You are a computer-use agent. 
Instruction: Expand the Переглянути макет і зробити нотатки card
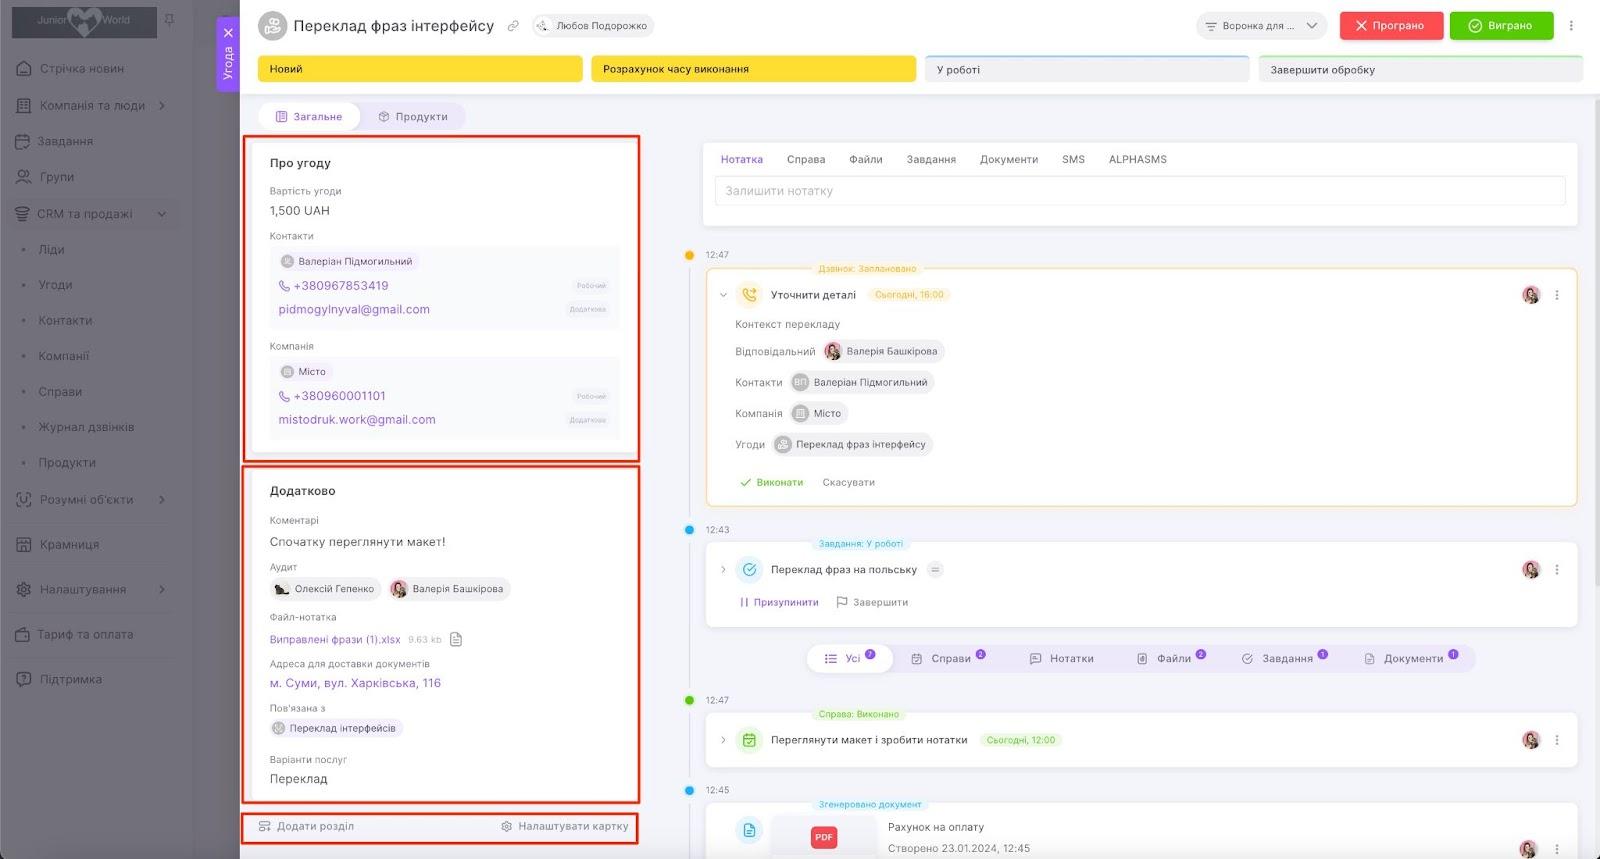[x=723, y=740]
